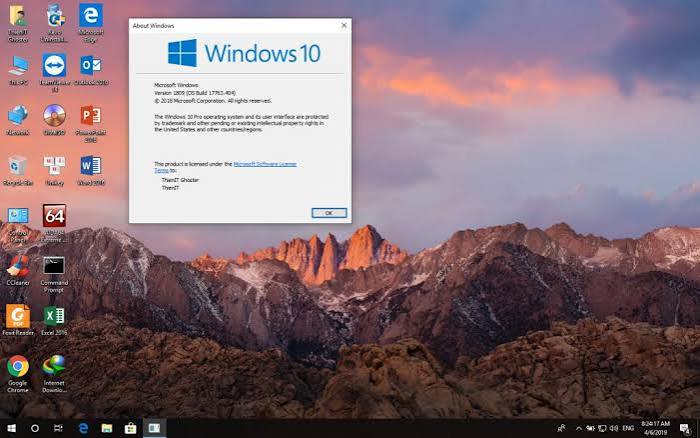Open File Explorer from the taskbar

pyautogui.click(x=107, y=428)
